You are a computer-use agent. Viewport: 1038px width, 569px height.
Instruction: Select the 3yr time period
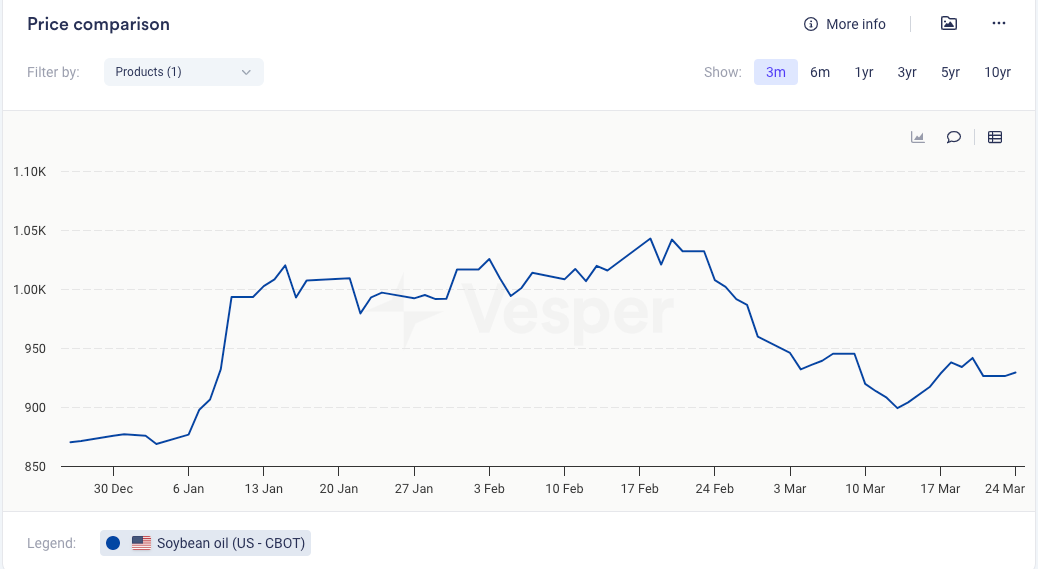coord(907,72)
